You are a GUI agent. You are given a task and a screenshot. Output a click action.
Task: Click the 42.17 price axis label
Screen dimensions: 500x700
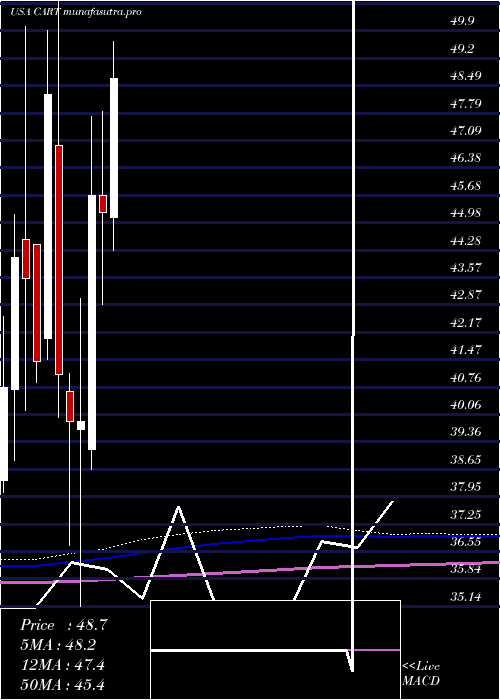coord(466,322)
